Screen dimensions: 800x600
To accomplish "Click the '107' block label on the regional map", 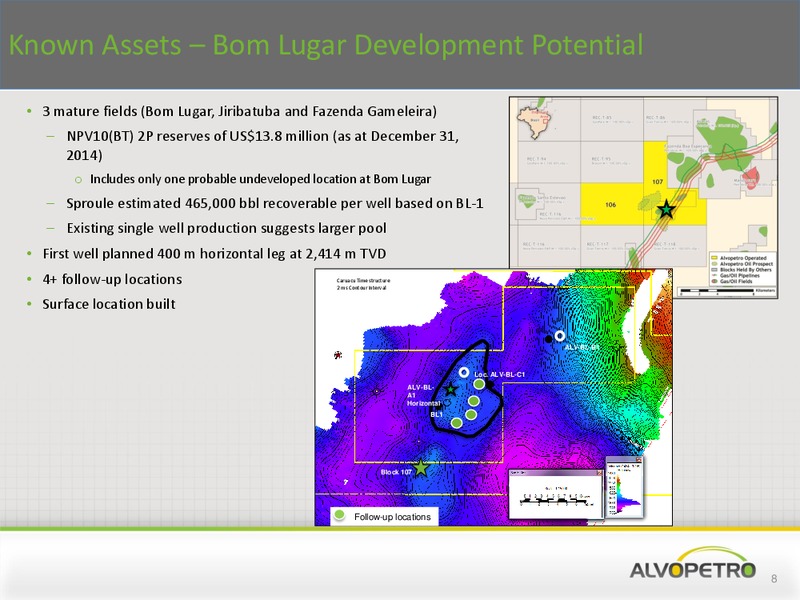I will tap(657, 182).
